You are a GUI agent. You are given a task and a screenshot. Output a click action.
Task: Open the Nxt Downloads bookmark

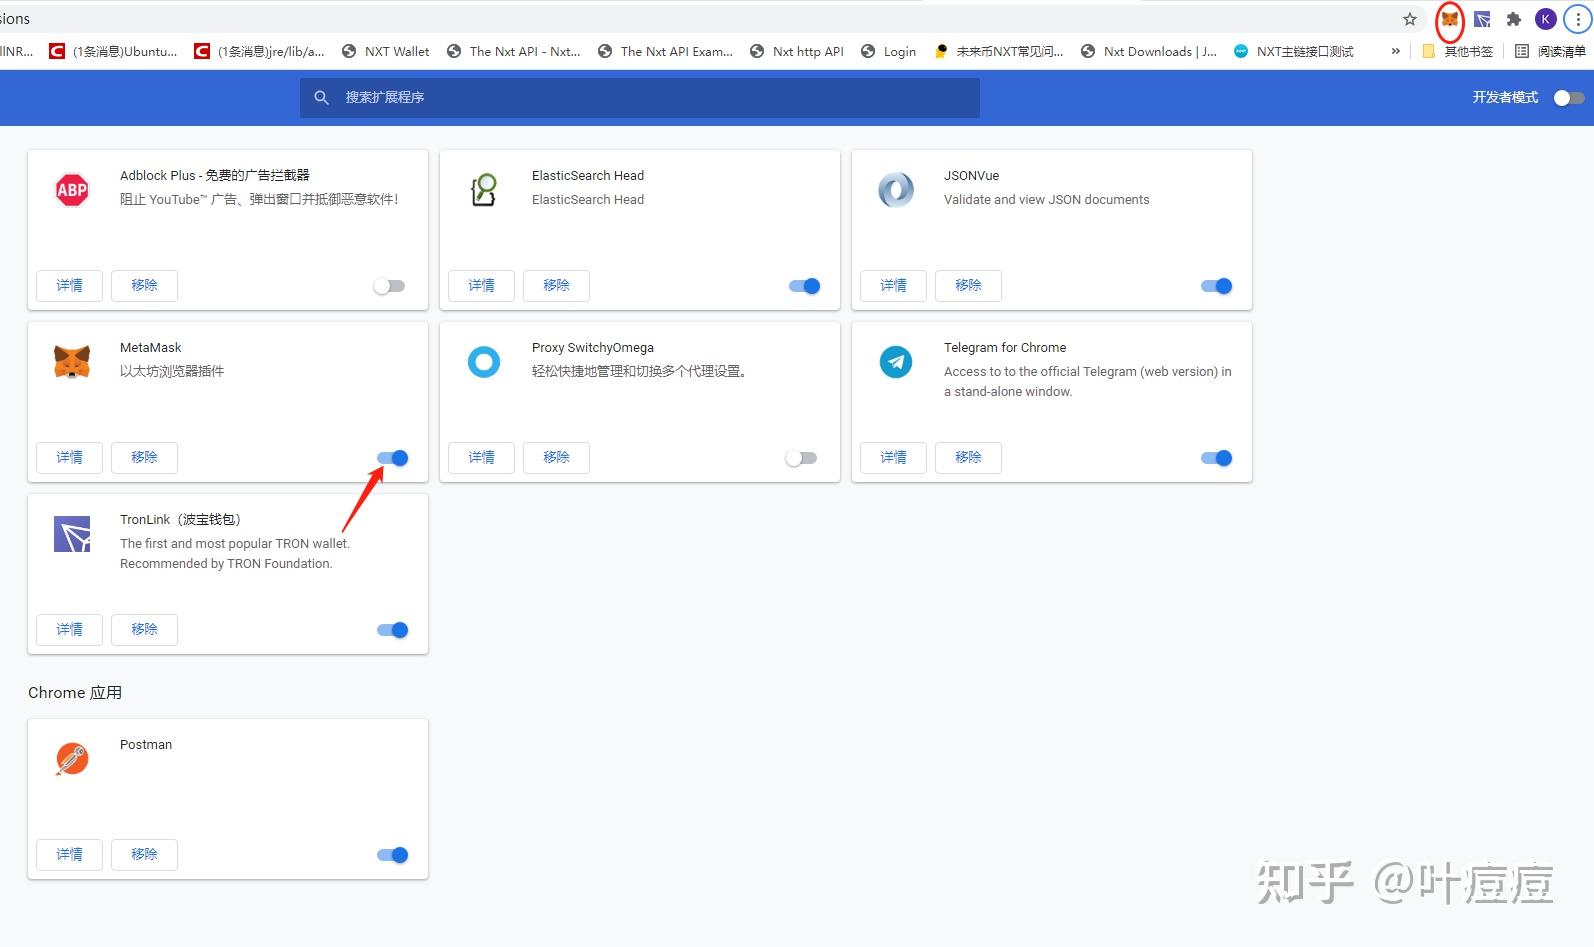pyautogui.click(x=1148, y=51)
